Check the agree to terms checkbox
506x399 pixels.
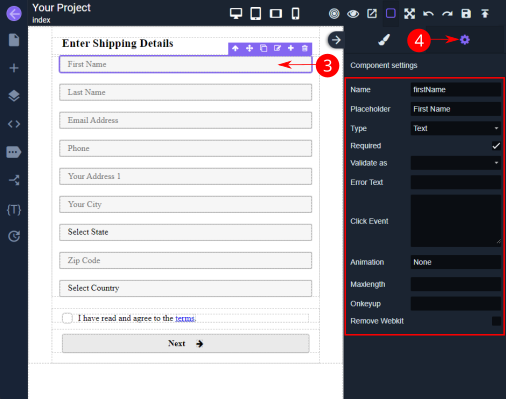click(67, 318)
